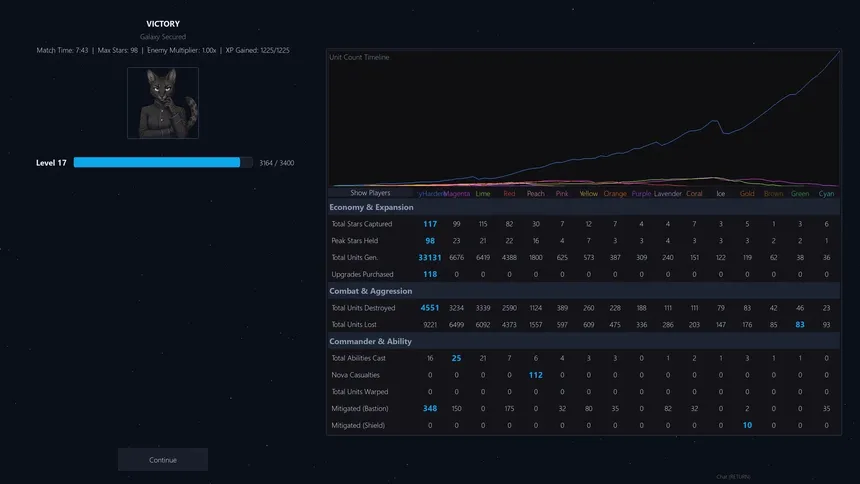860x484 pixels.
Task: Toggle the Lavender player legend label
Action: click(667, 194)
